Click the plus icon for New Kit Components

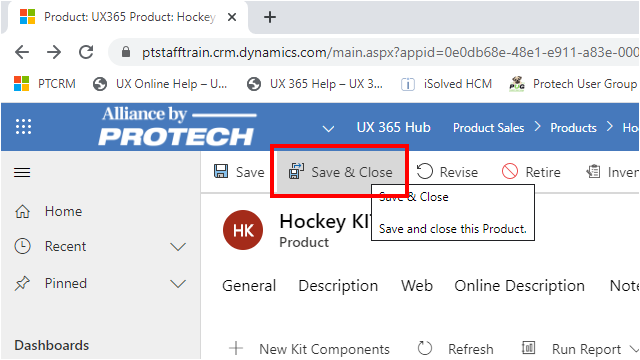236,349
